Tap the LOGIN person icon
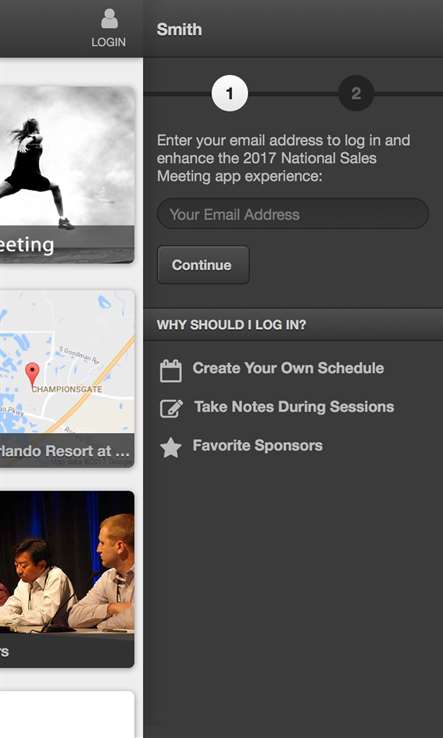 coord(109,19)
